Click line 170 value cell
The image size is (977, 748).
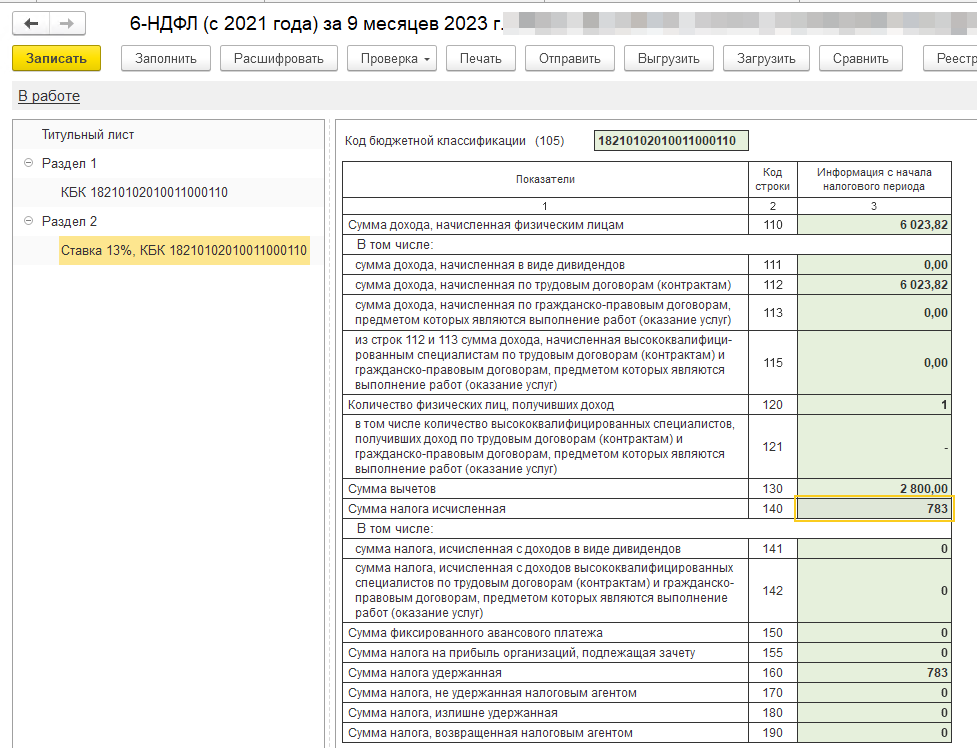click(874, 693)
